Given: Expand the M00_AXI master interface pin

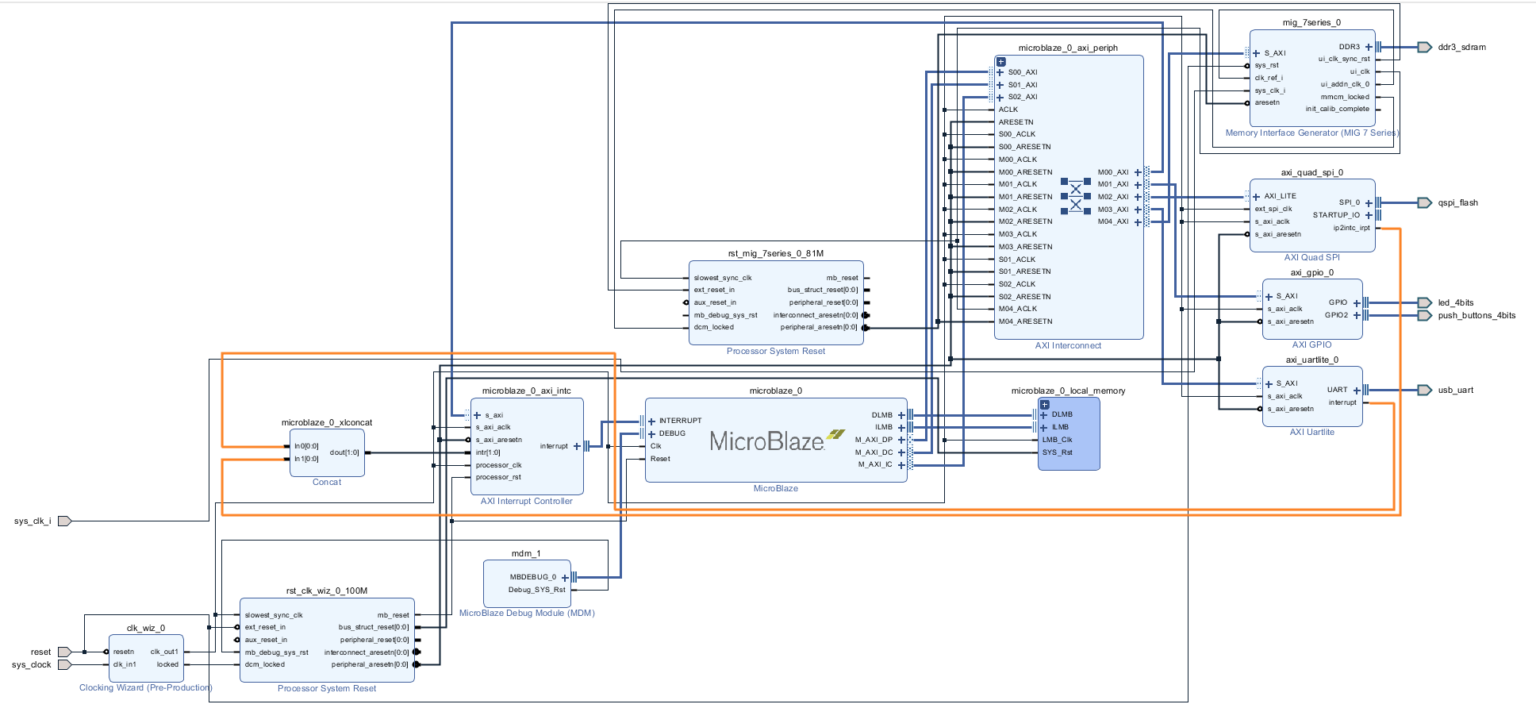Looking at the screenshot, I should coord(1140,171).
